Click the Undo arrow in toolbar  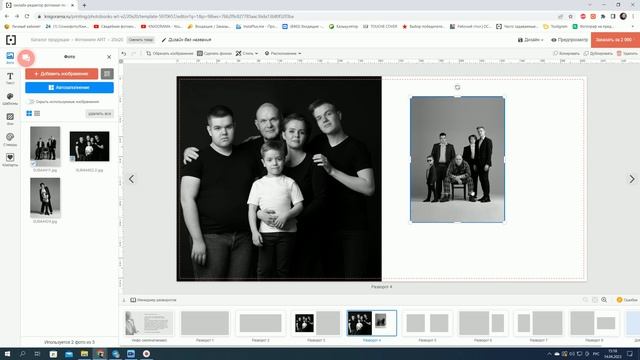click(x=124, y=53)
